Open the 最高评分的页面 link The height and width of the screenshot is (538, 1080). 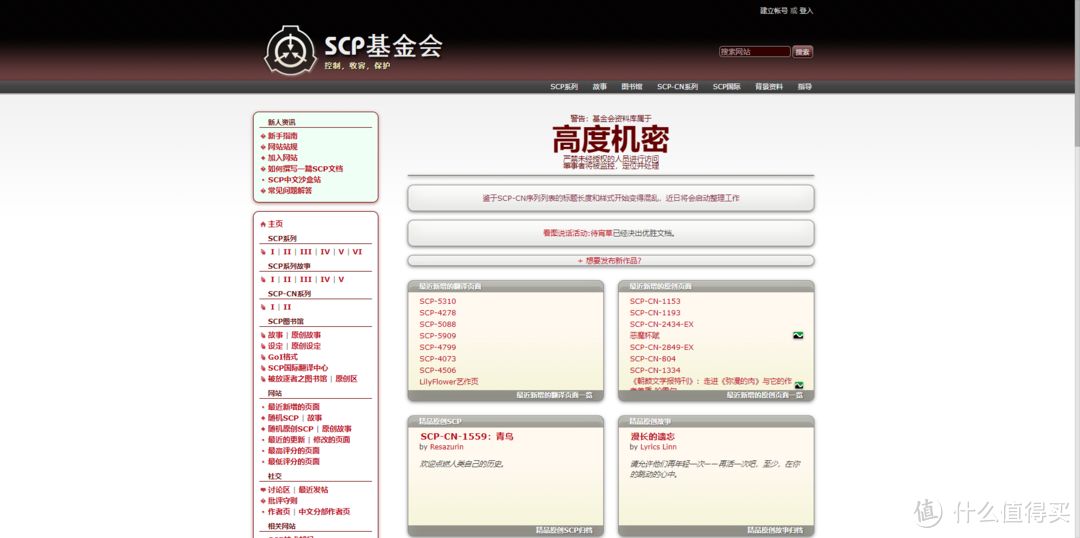(293, 451)
